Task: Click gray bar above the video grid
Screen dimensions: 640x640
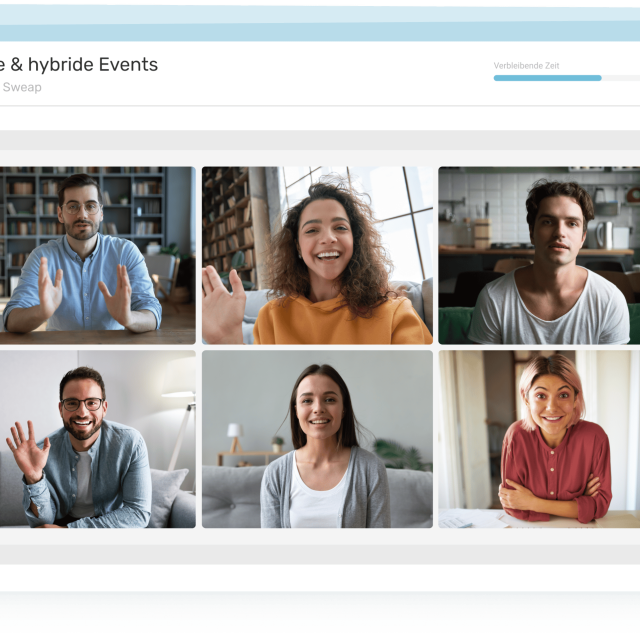Action: (320, 140)
